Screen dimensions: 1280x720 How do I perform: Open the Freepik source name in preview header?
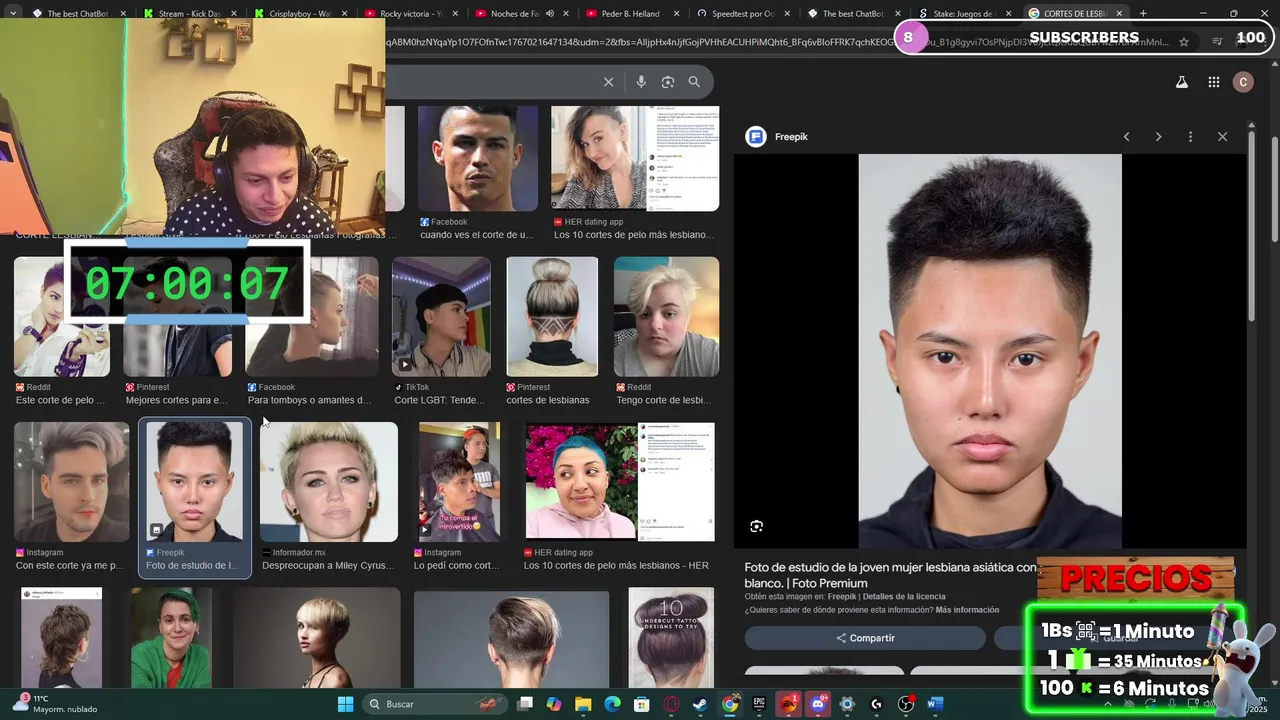[791, 137]
